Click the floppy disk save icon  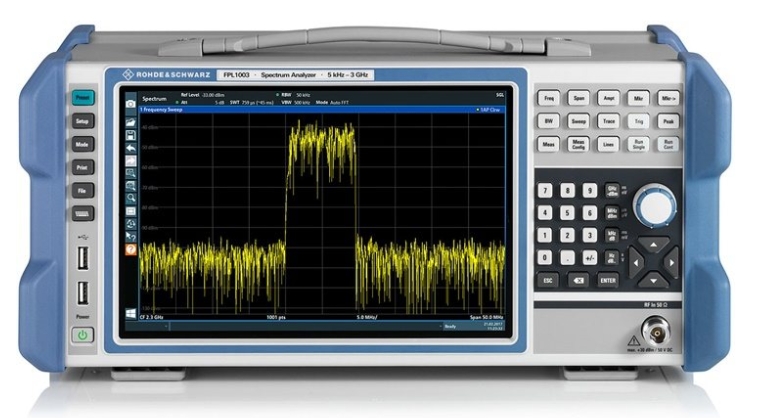pyautogui.click(x=129, y=134)
